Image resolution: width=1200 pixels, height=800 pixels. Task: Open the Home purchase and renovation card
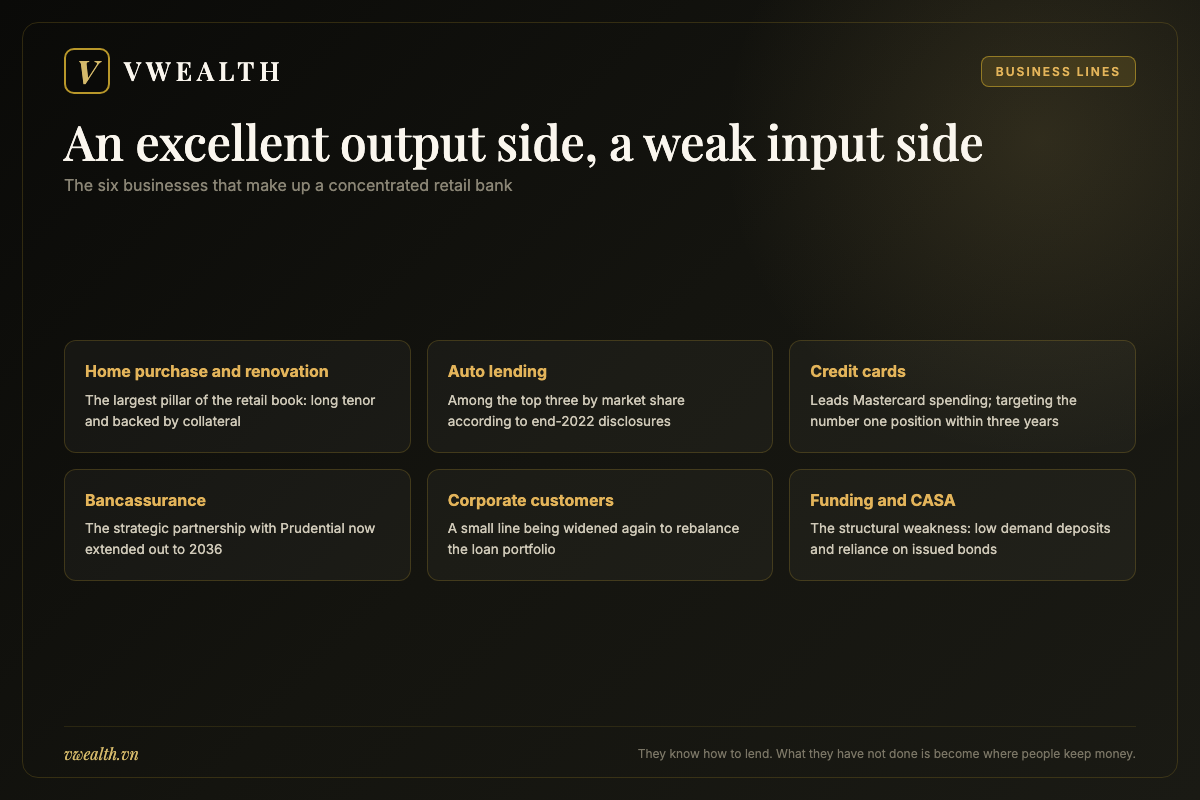click(237, 396)
